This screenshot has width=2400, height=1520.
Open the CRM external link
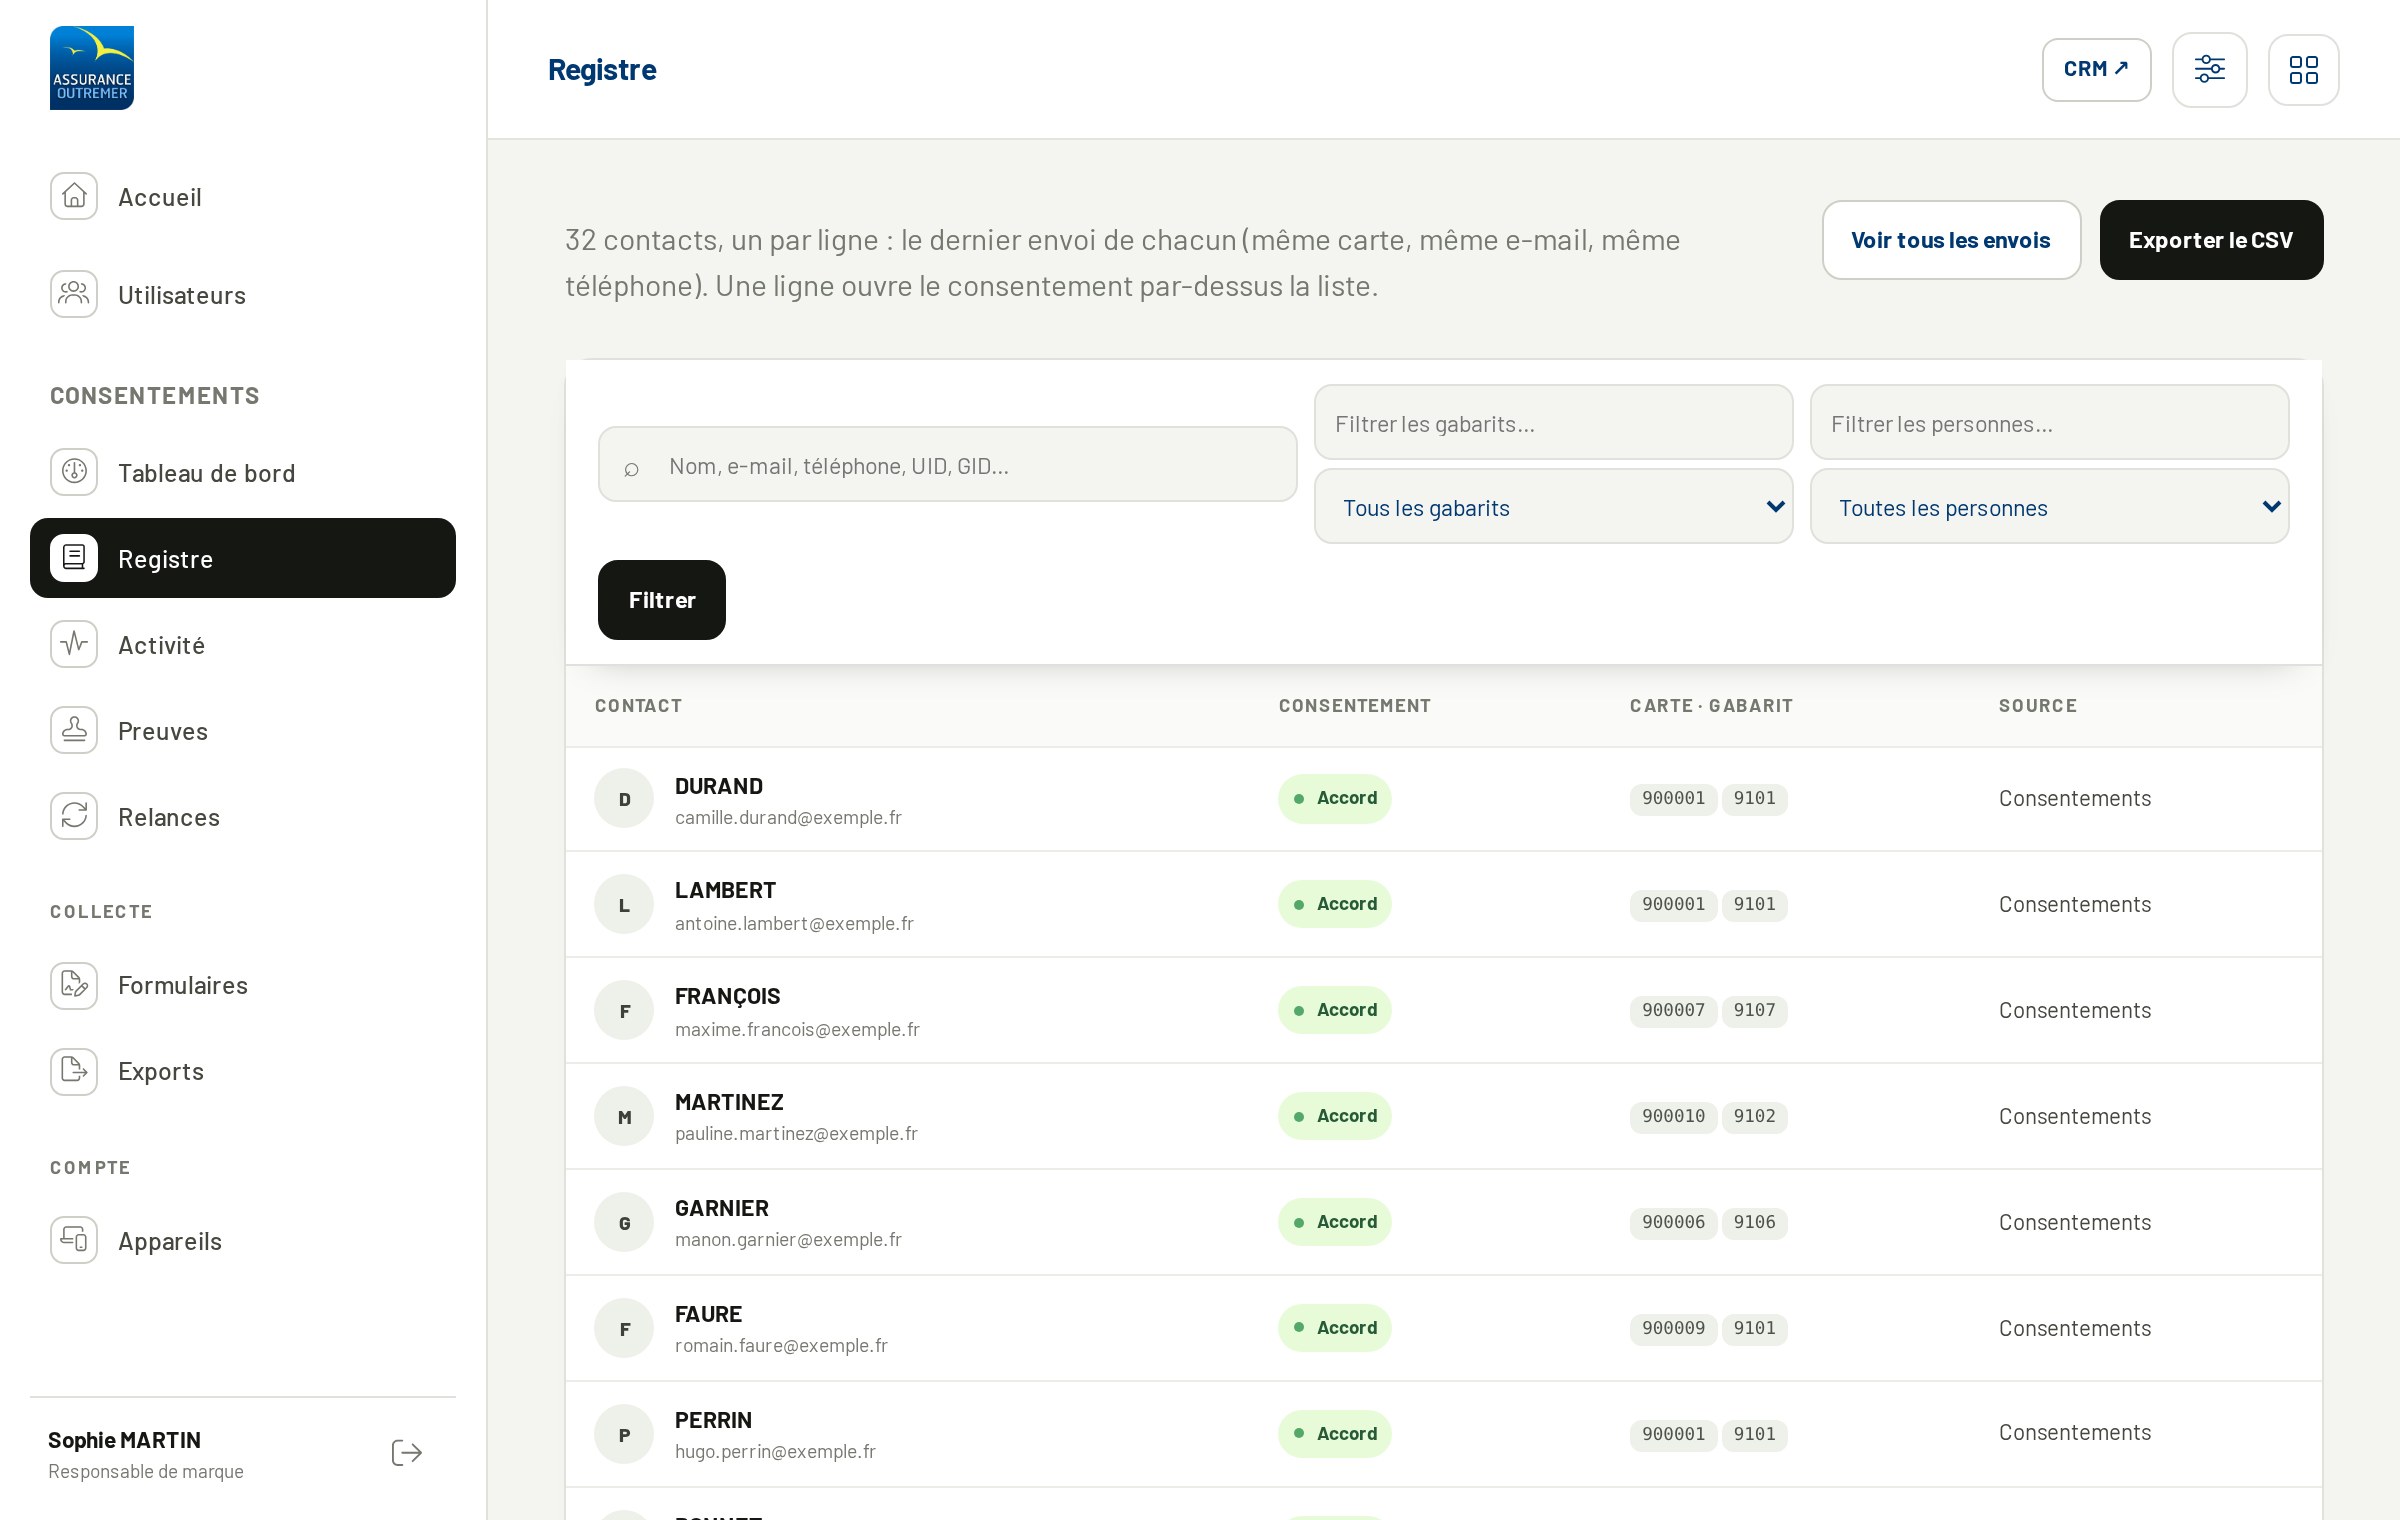[x=2097, y=70]
